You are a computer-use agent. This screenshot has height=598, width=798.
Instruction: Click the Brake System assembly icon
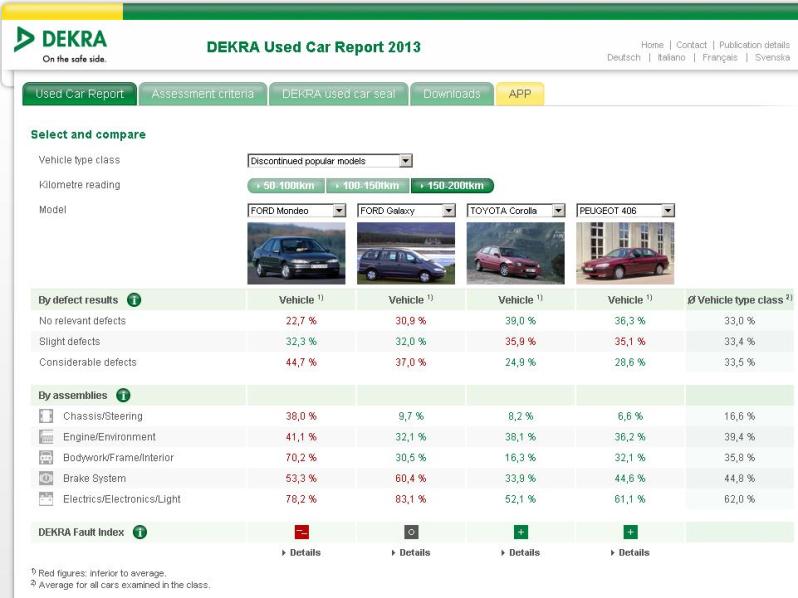46,479
